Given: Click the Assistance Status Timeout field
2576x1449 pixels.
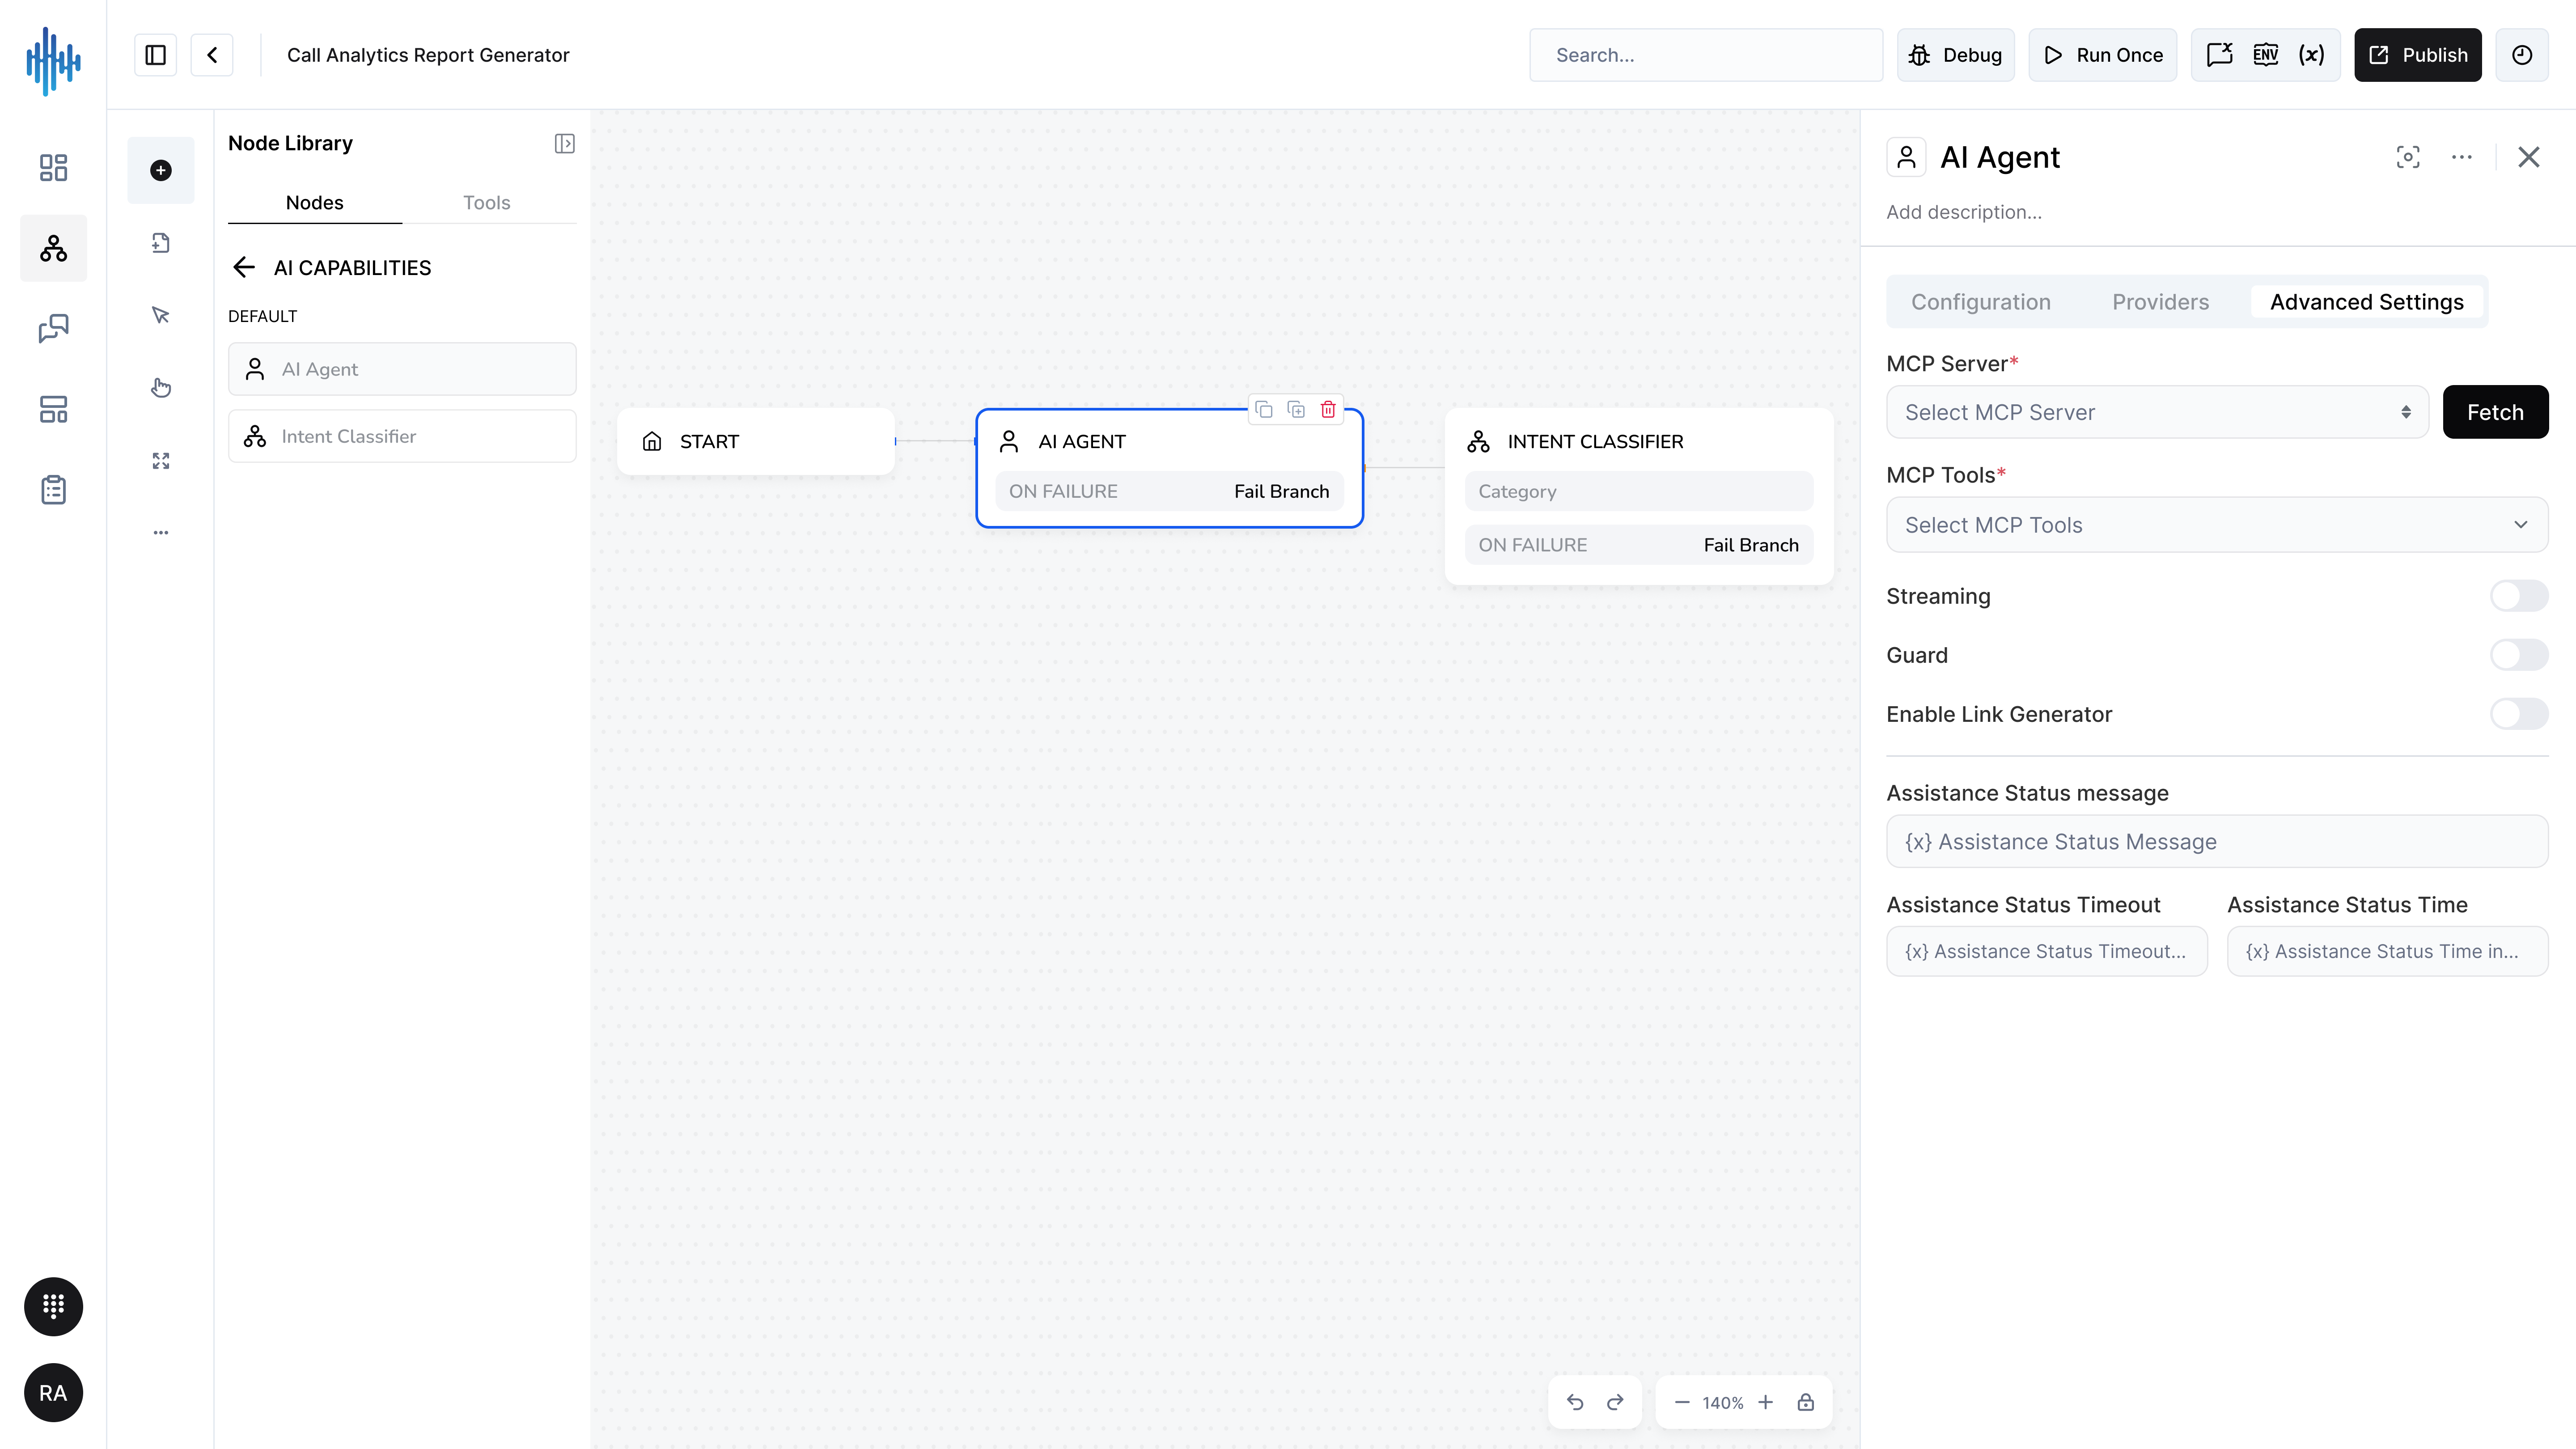Looking at the screenshot, I should tap(2047, 951).
